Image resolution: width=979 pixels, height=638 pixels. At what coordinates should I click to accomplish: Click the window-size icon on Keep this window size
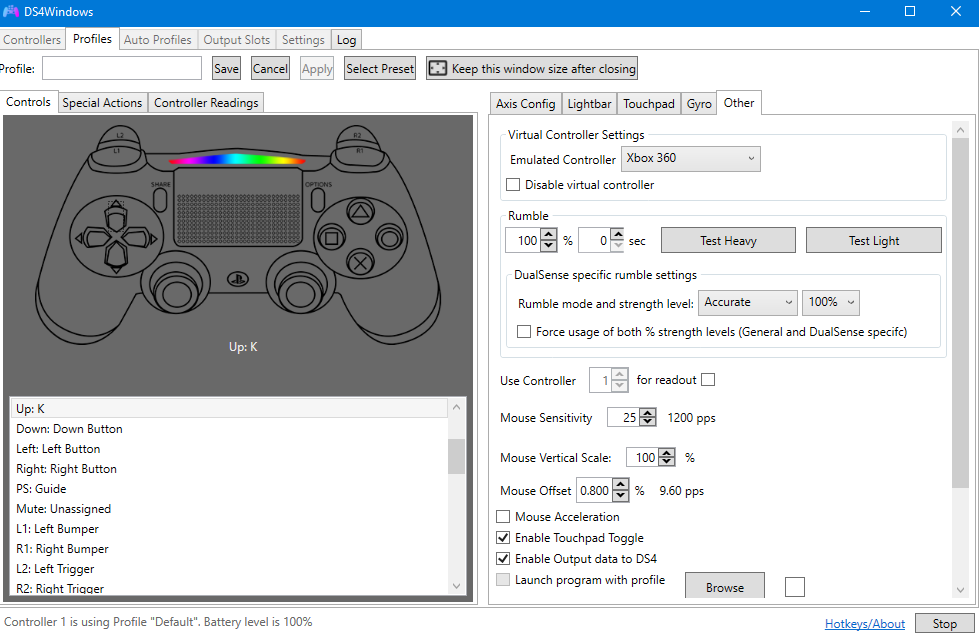pyautogui.click(x=437, y=69)
